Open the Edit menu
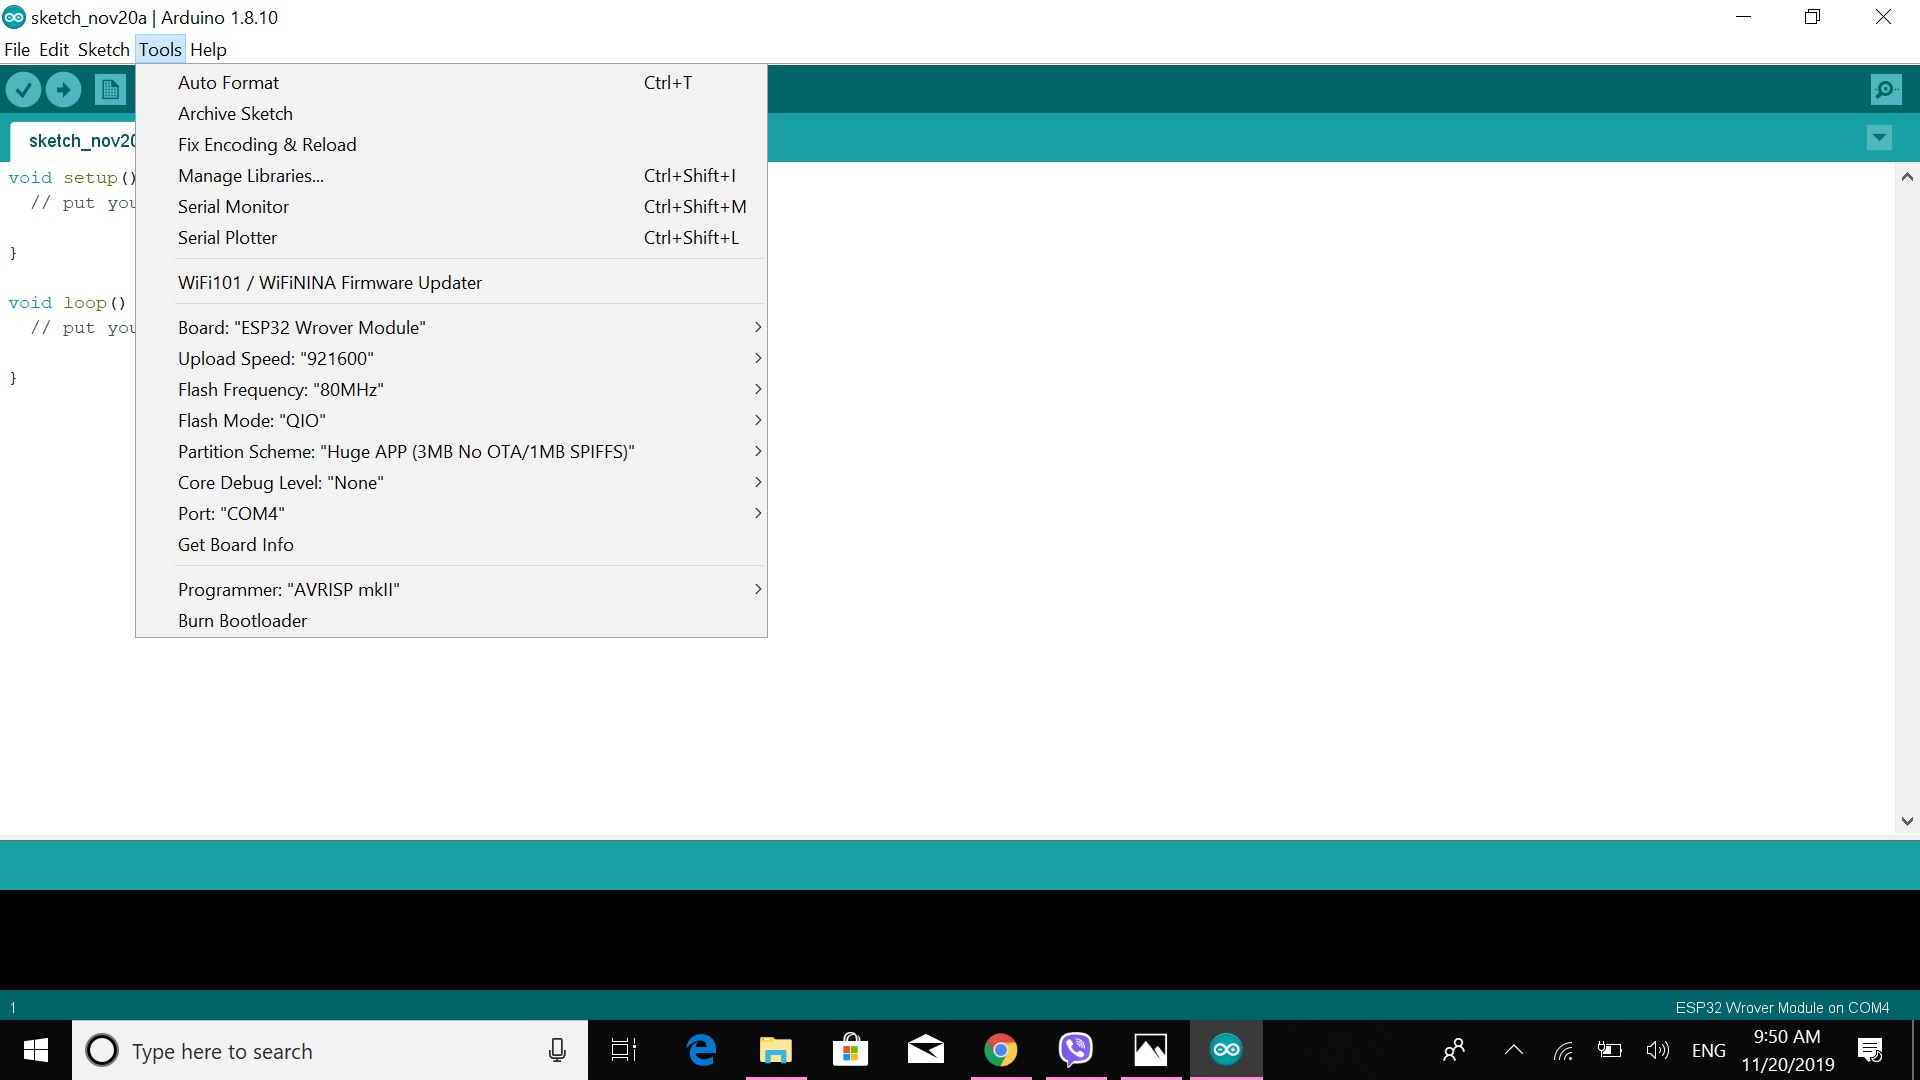 point(54,50)
